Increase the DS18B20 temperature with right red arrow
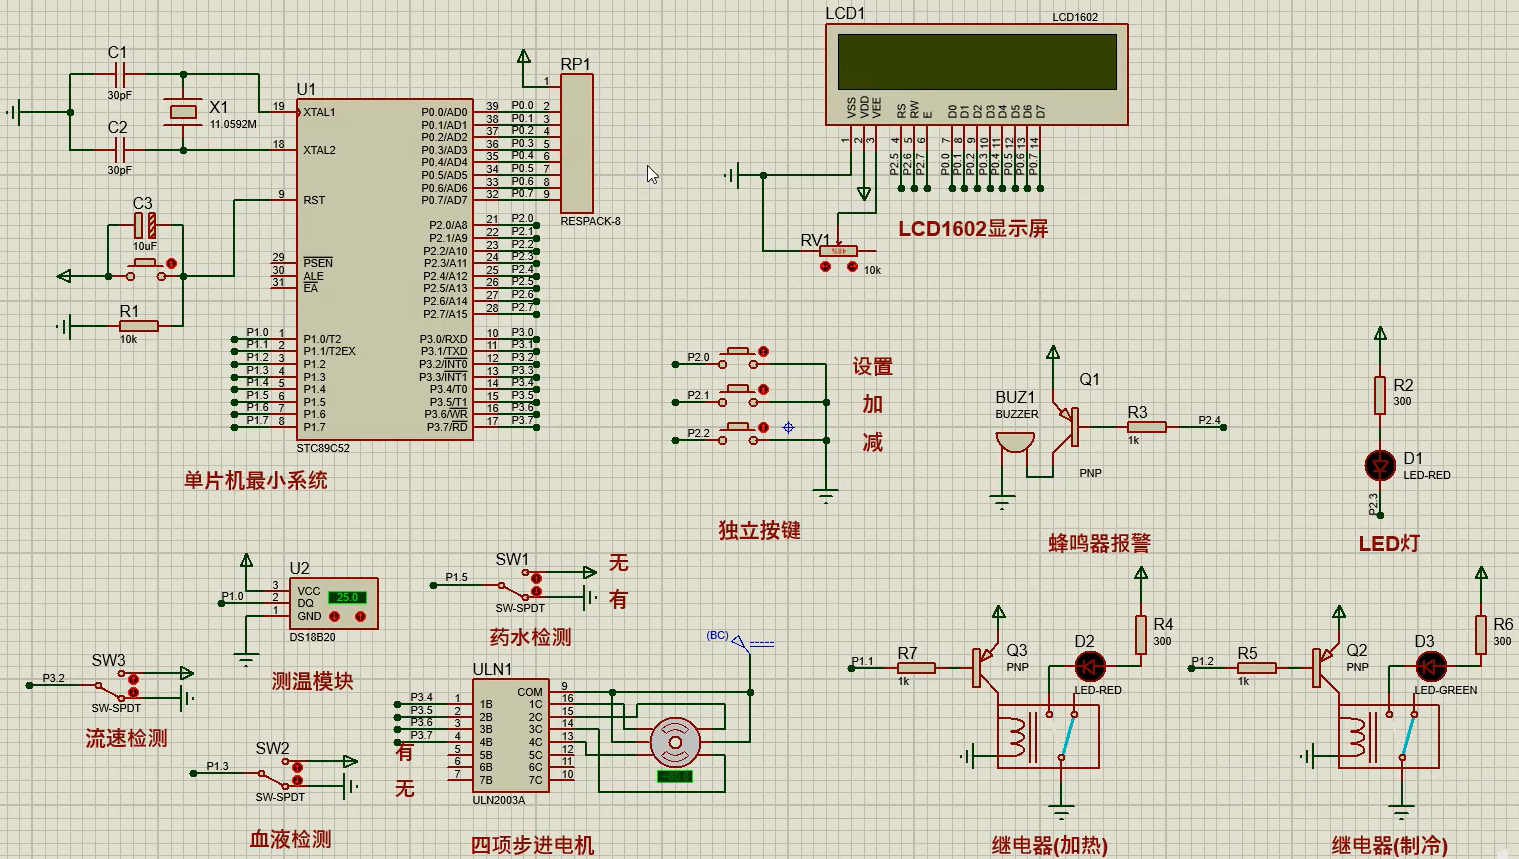 (361, 616)
